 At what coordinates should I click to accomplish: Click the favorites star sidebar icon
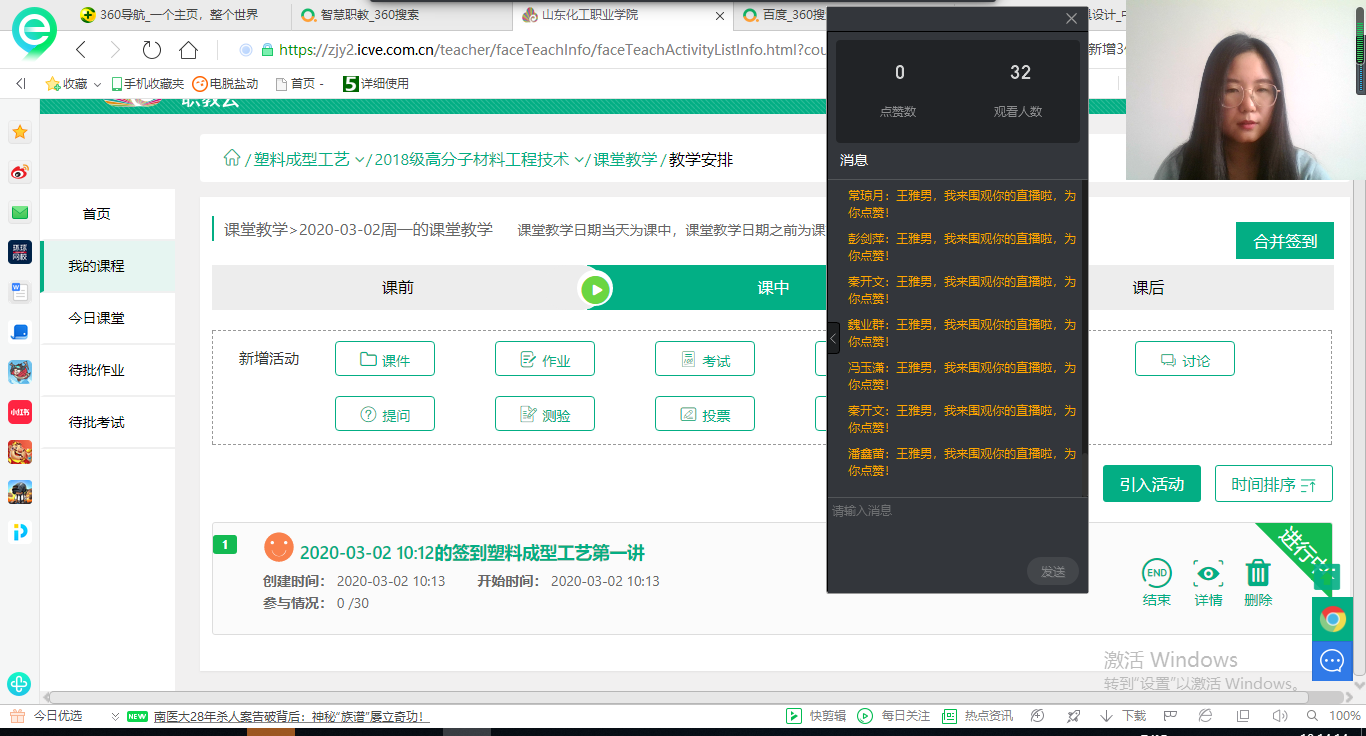(20, 132)
